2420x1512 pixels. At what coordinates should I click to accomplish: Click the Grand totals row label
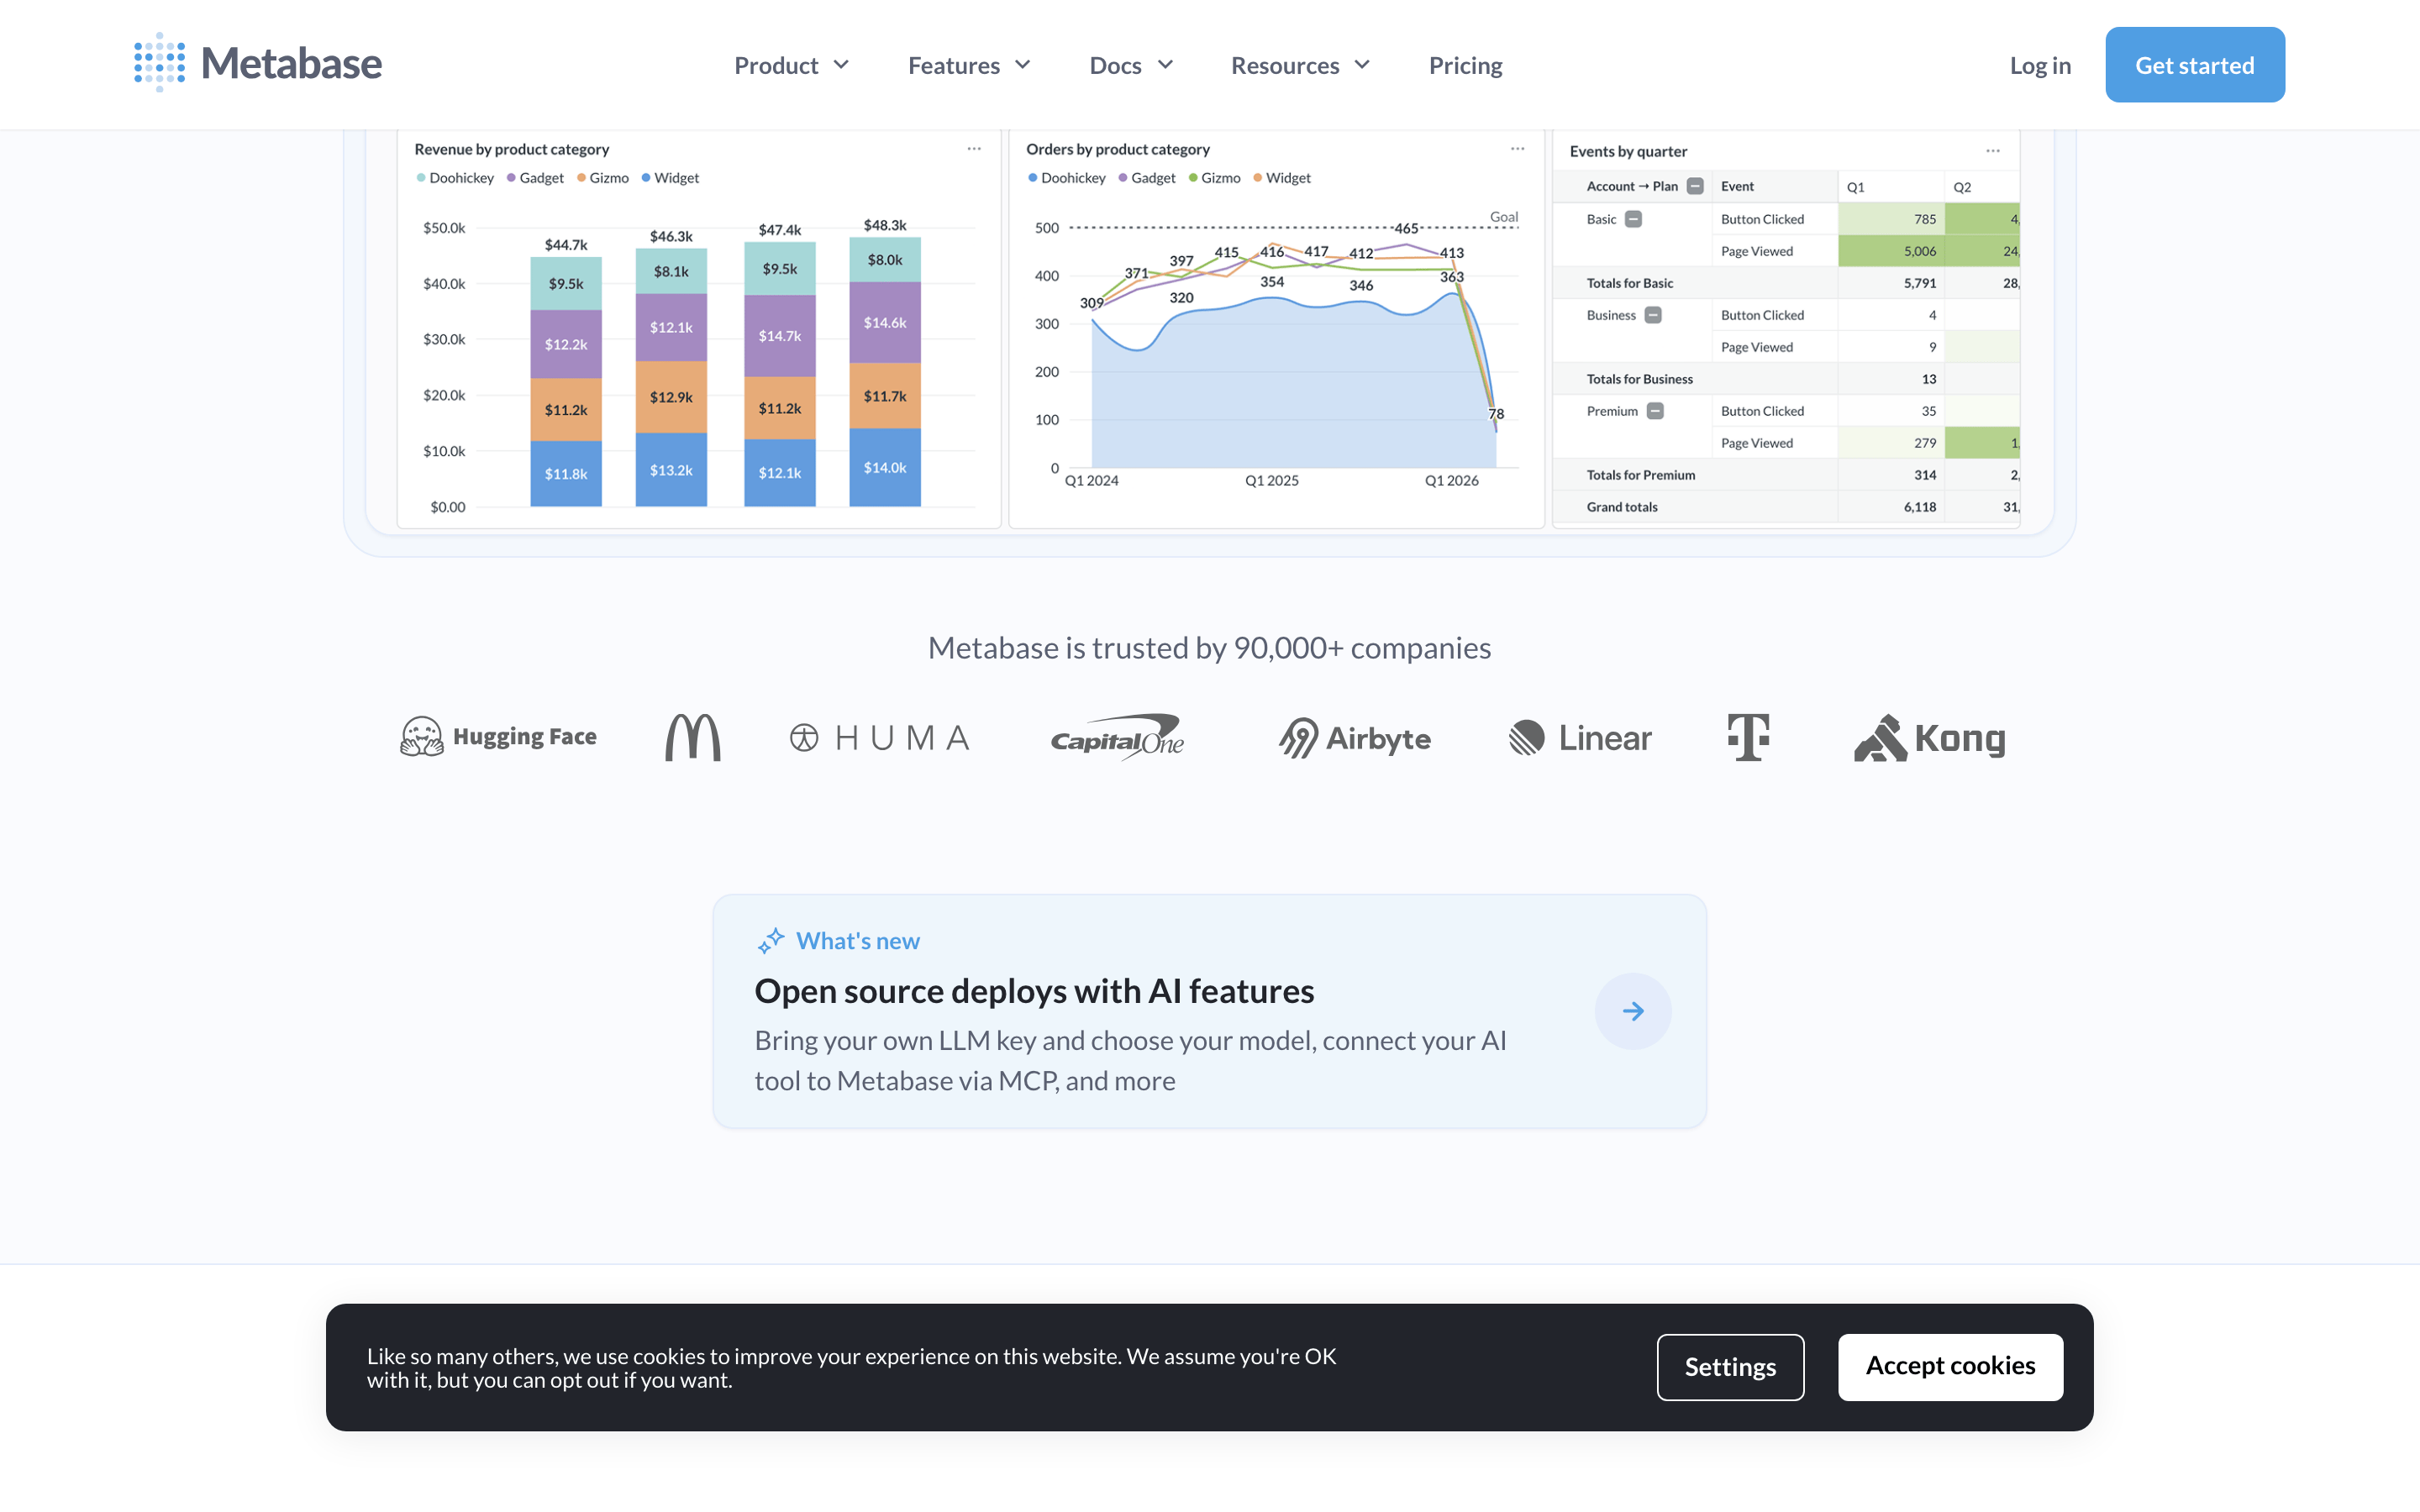point(1622,507)
